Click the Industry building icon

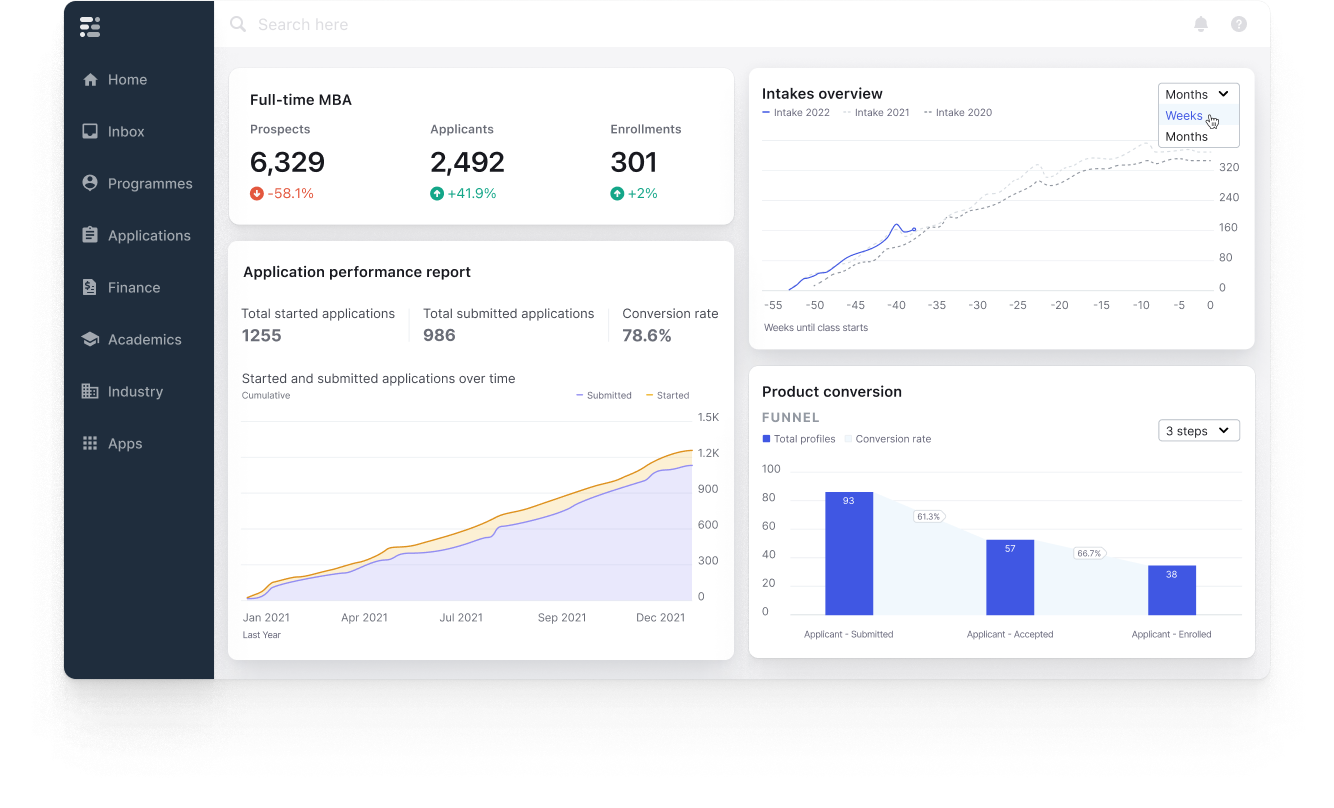pos(90,392)
